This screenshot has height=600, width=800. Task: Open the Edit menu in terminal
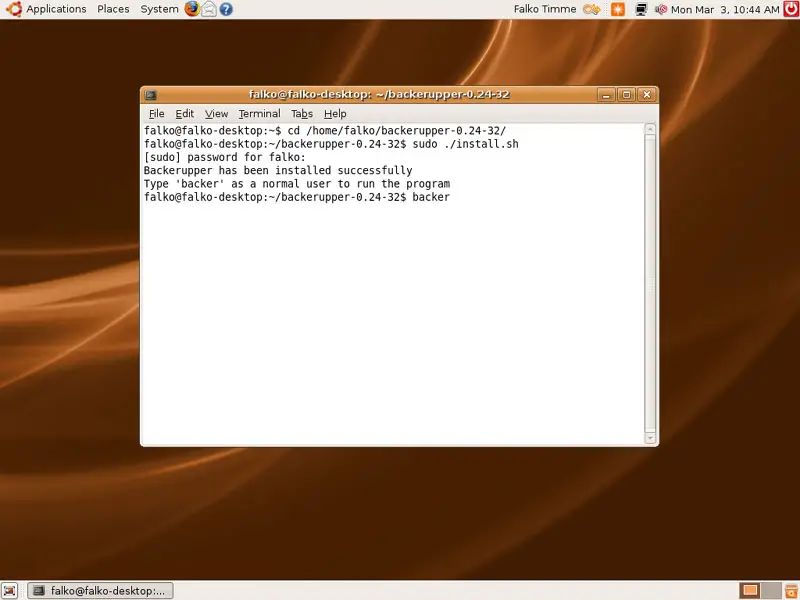[x=184, y=114]
